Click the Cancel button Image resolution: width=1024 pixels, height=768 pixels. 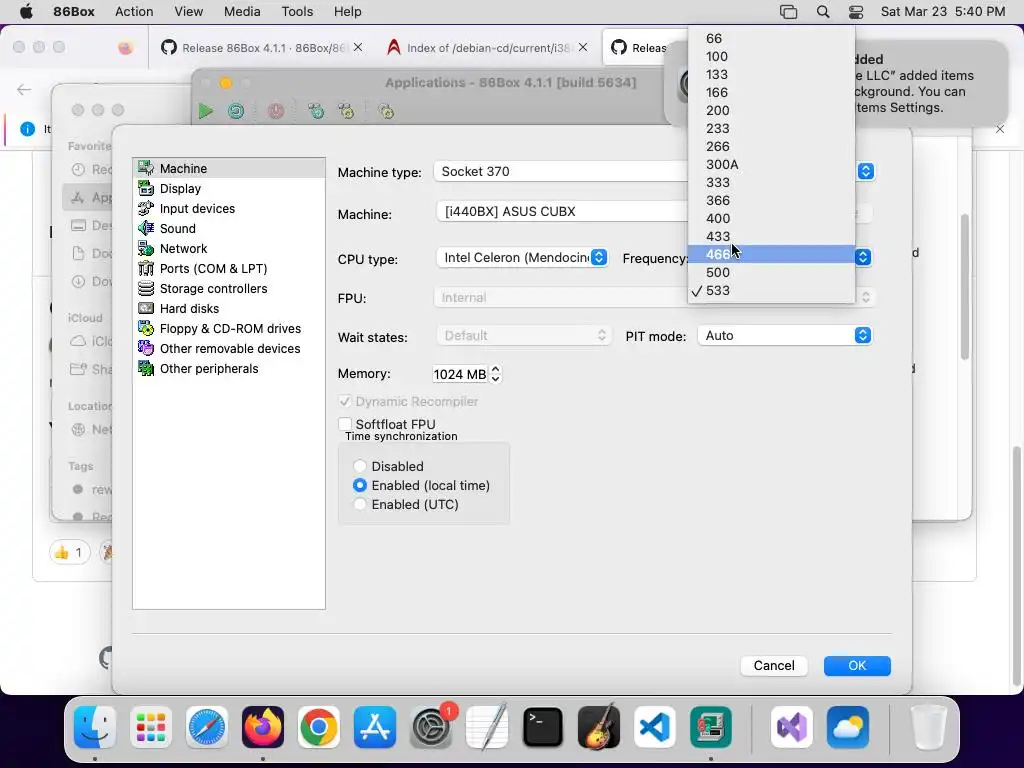pyautogui.click(x=774, y=665)
